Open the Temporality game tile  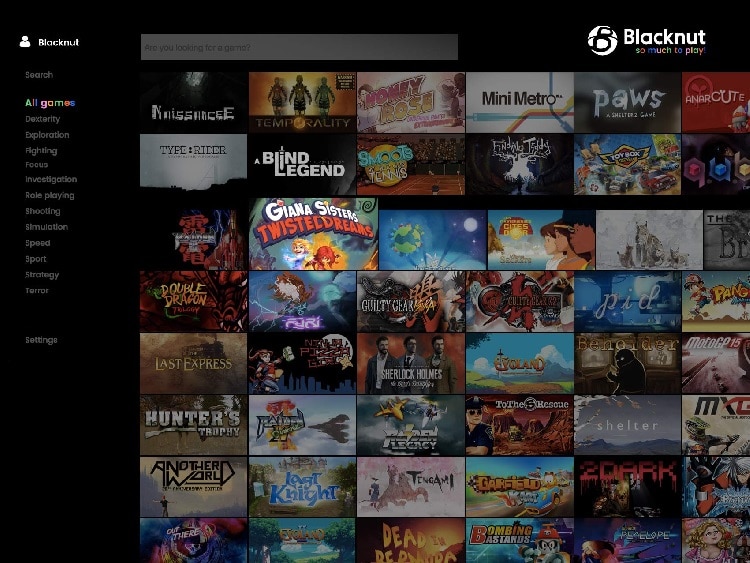[x=302, y=102]
